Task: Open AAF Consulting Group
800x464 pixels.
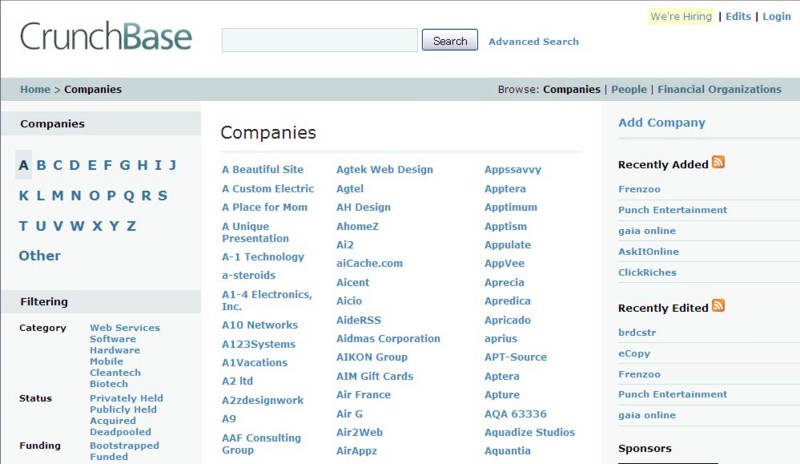Action: coord(261,444)
